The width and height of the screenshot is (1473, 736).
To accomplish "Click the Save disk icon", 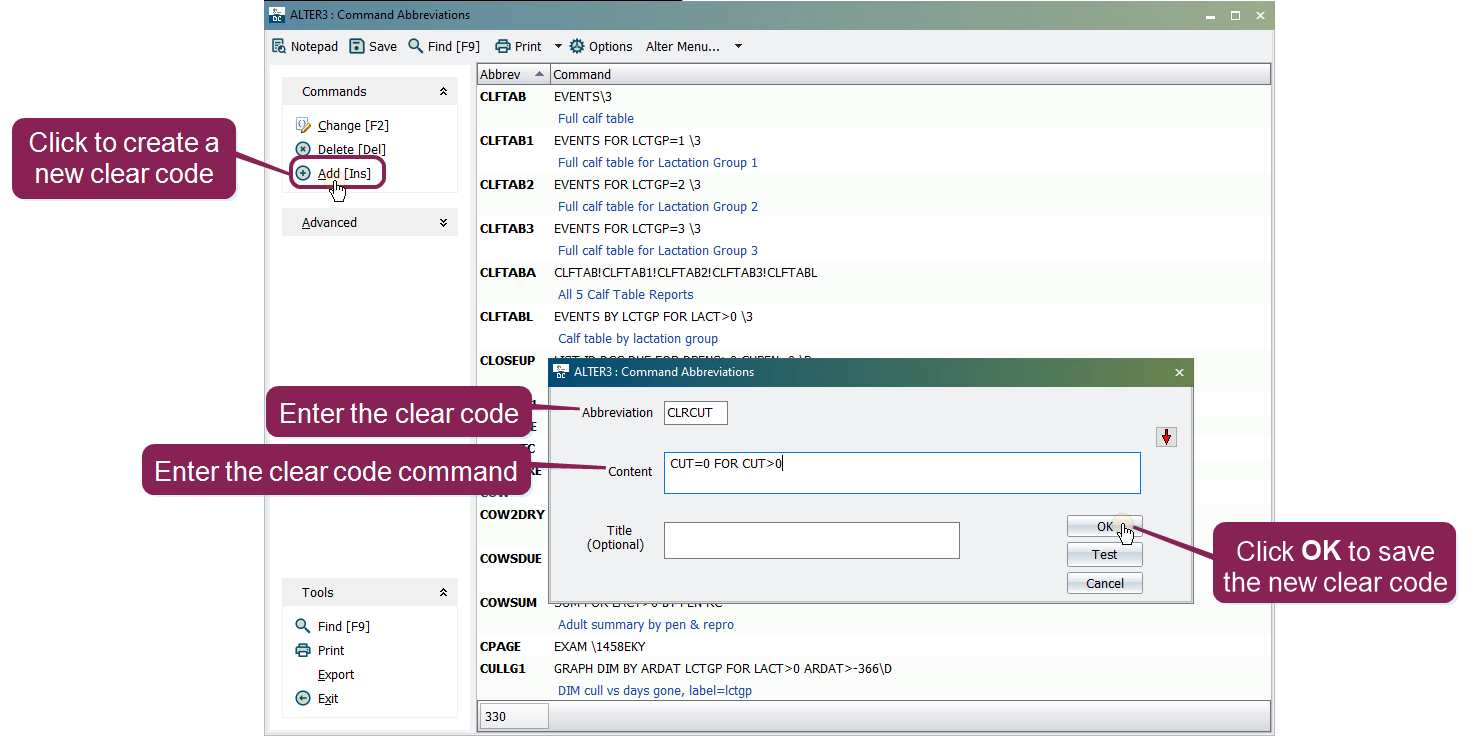I will [x=357, y=47].
